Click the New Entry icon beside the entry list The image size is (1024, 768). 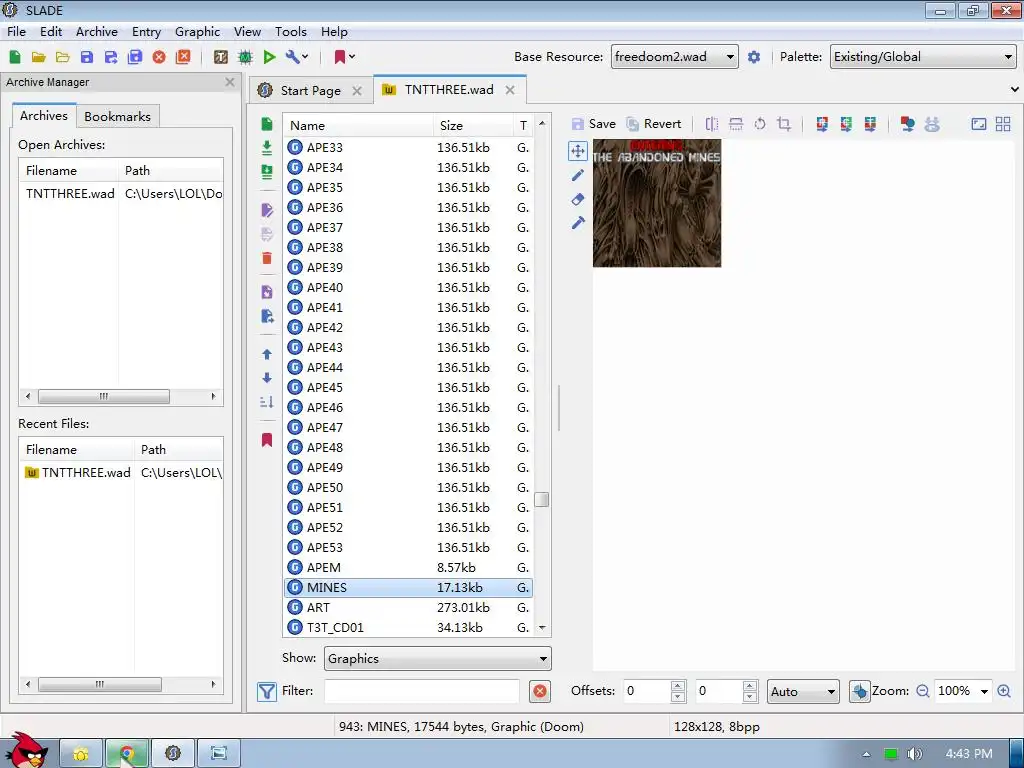(x=266, y=124)
